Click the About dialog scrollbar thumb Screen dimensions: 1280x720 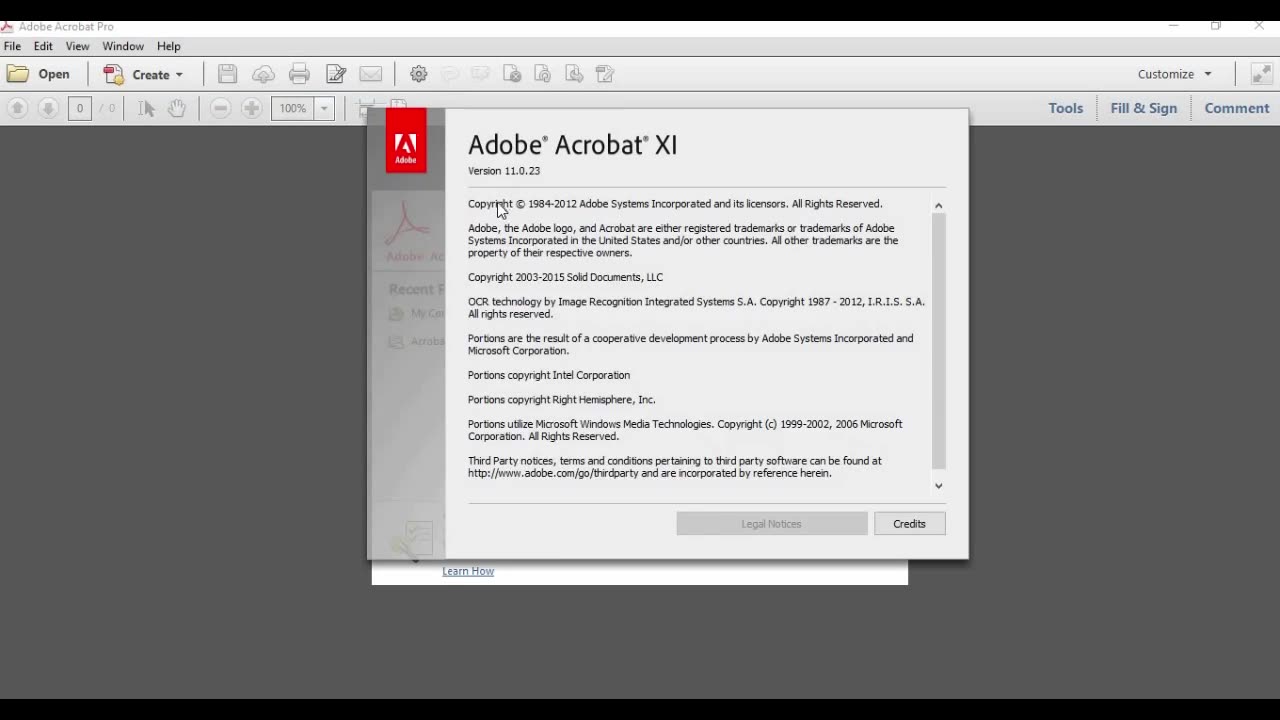click(938, 341)
